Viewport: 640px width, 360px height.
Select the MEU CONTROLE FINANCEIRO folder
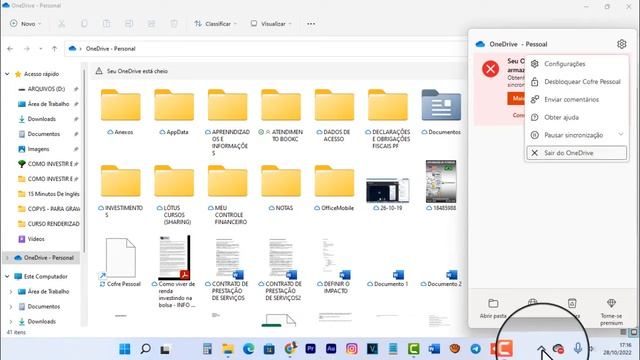pyautogui.click(x=227, y=195)
